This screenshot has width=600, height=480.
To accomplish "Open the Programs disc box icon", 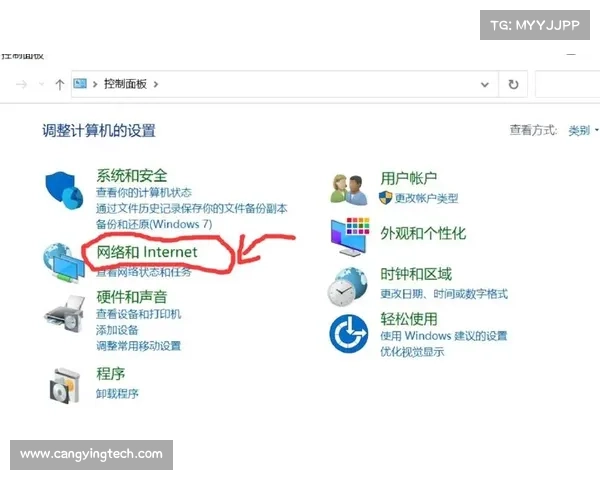I will tap(65, 386).
